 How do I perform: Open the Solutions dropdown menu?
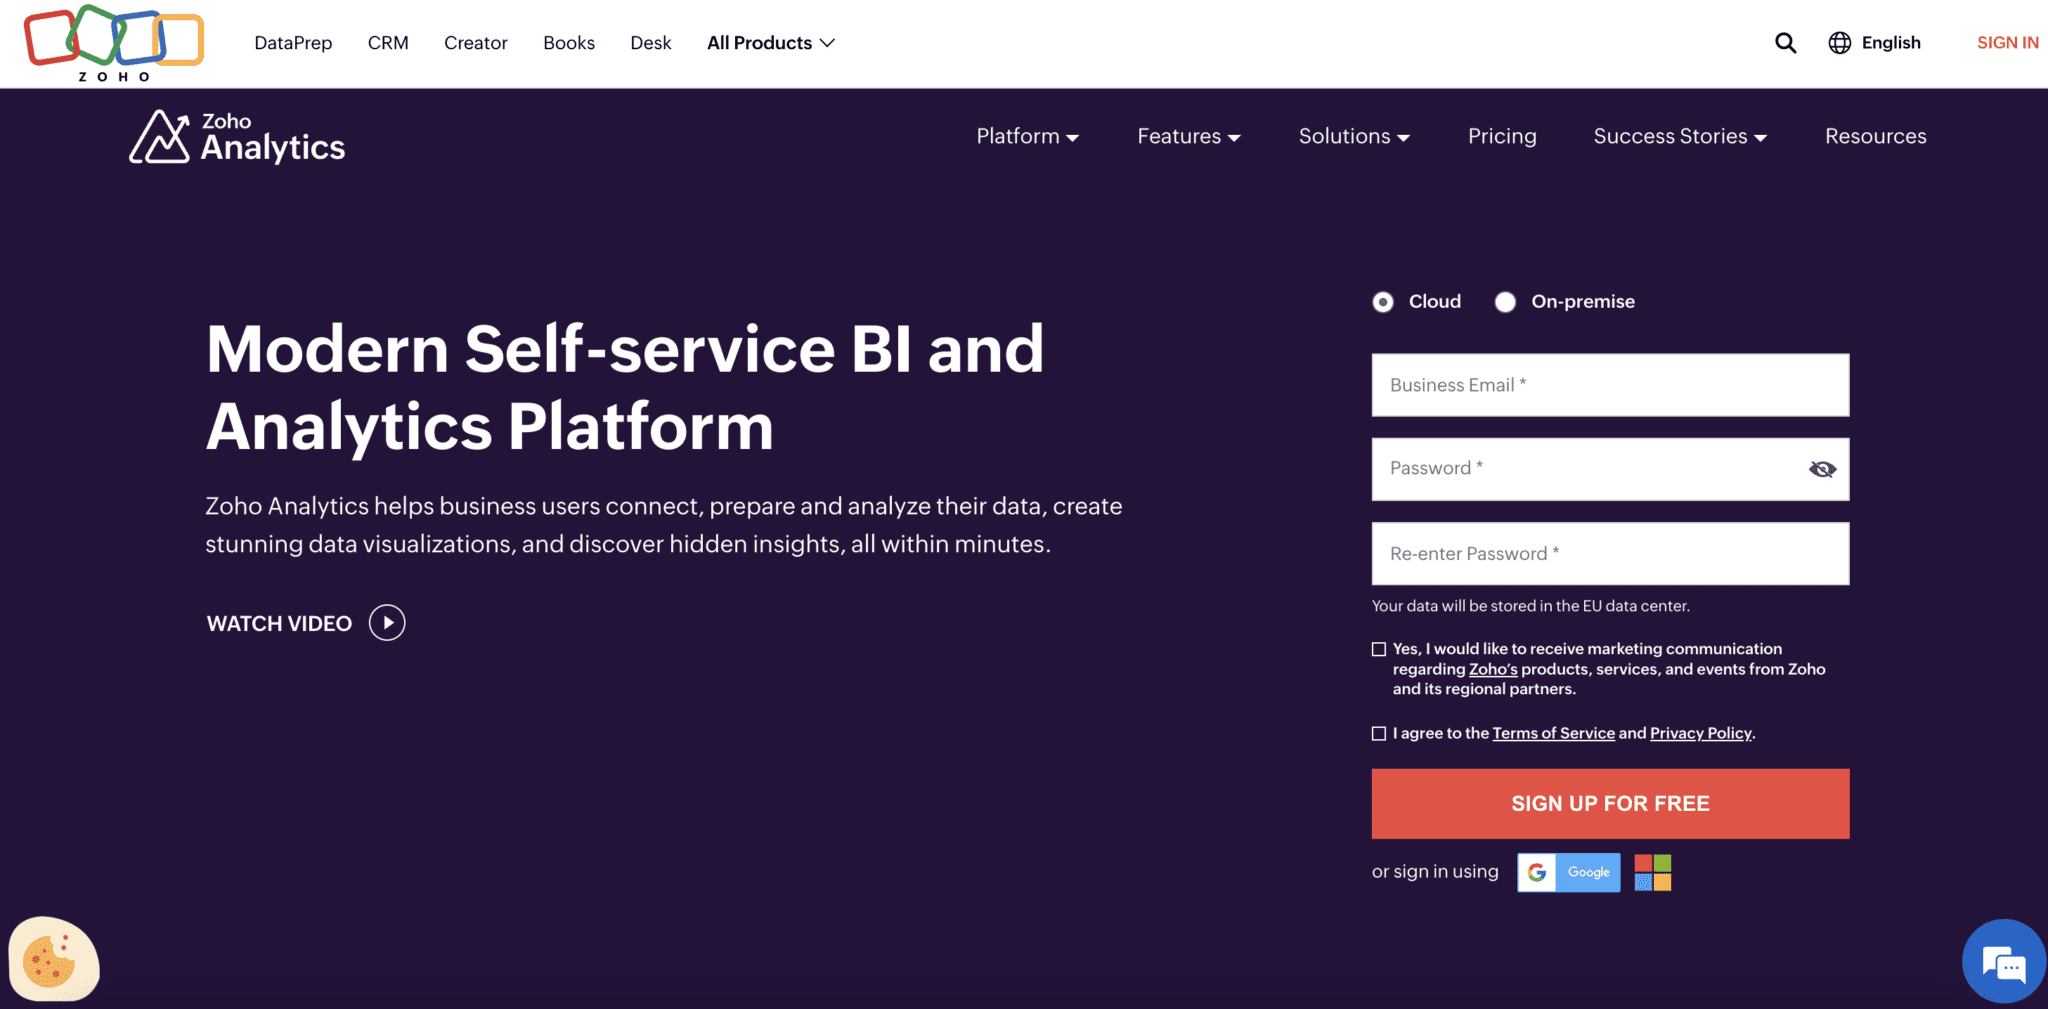[x=1353, y=137]
